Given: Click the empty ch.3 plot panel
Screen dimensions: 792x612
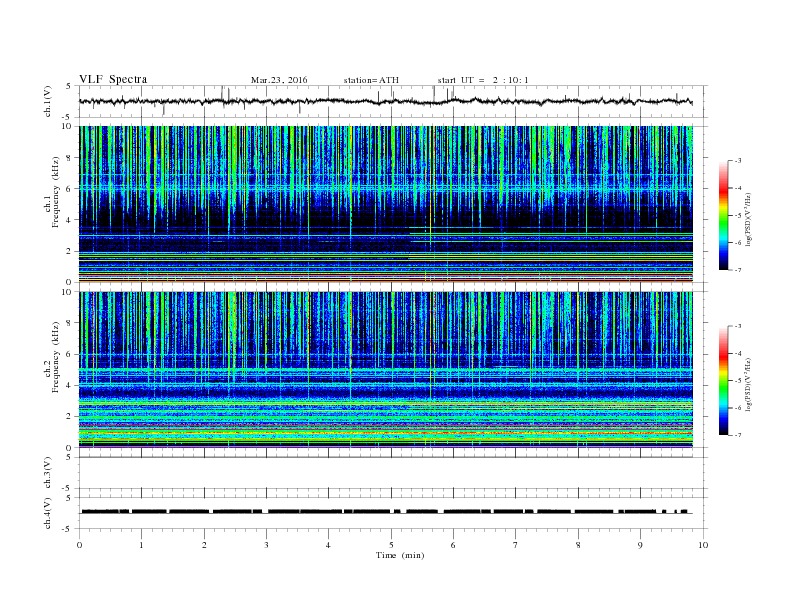Looking at the screenshot, I should pos(392,473).
